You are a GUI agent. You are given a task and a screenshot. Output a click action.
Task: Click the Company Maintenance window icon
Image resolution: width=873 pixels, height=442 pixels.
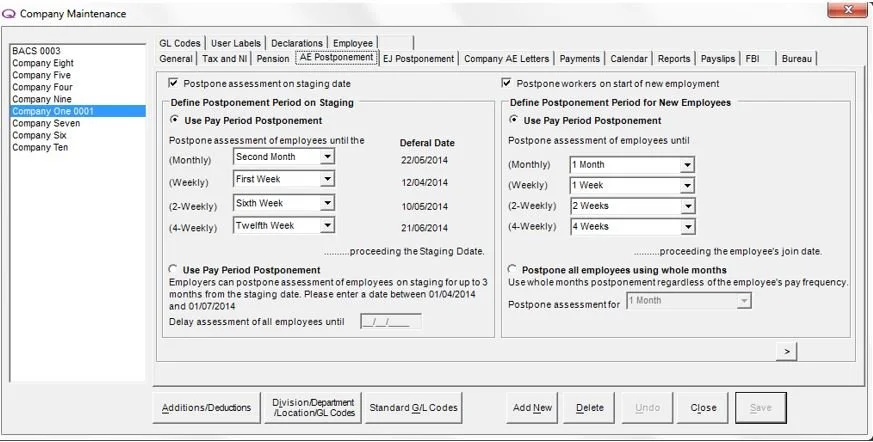9,14
